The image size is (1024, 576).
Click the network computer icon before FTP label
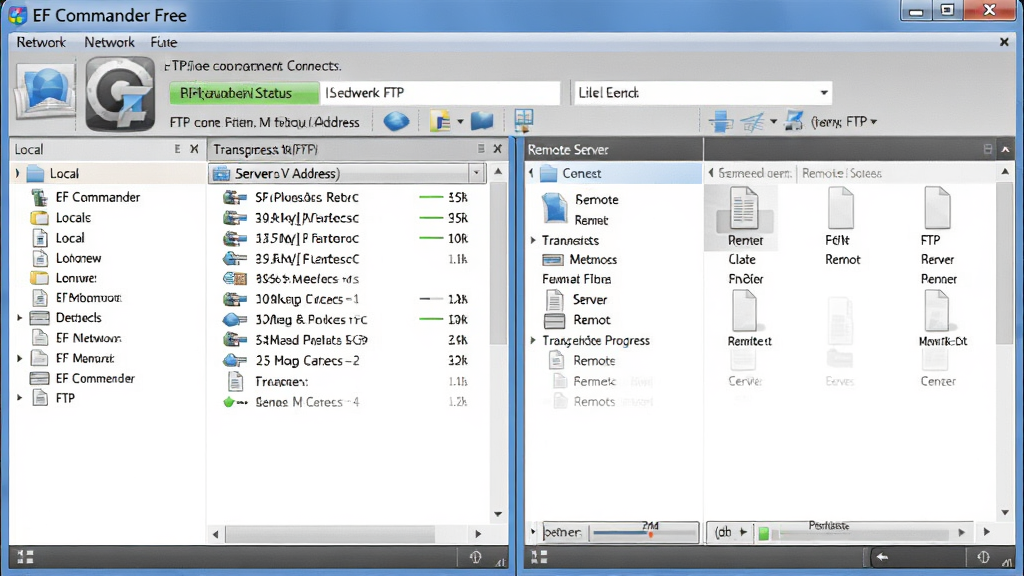(793, 121)
